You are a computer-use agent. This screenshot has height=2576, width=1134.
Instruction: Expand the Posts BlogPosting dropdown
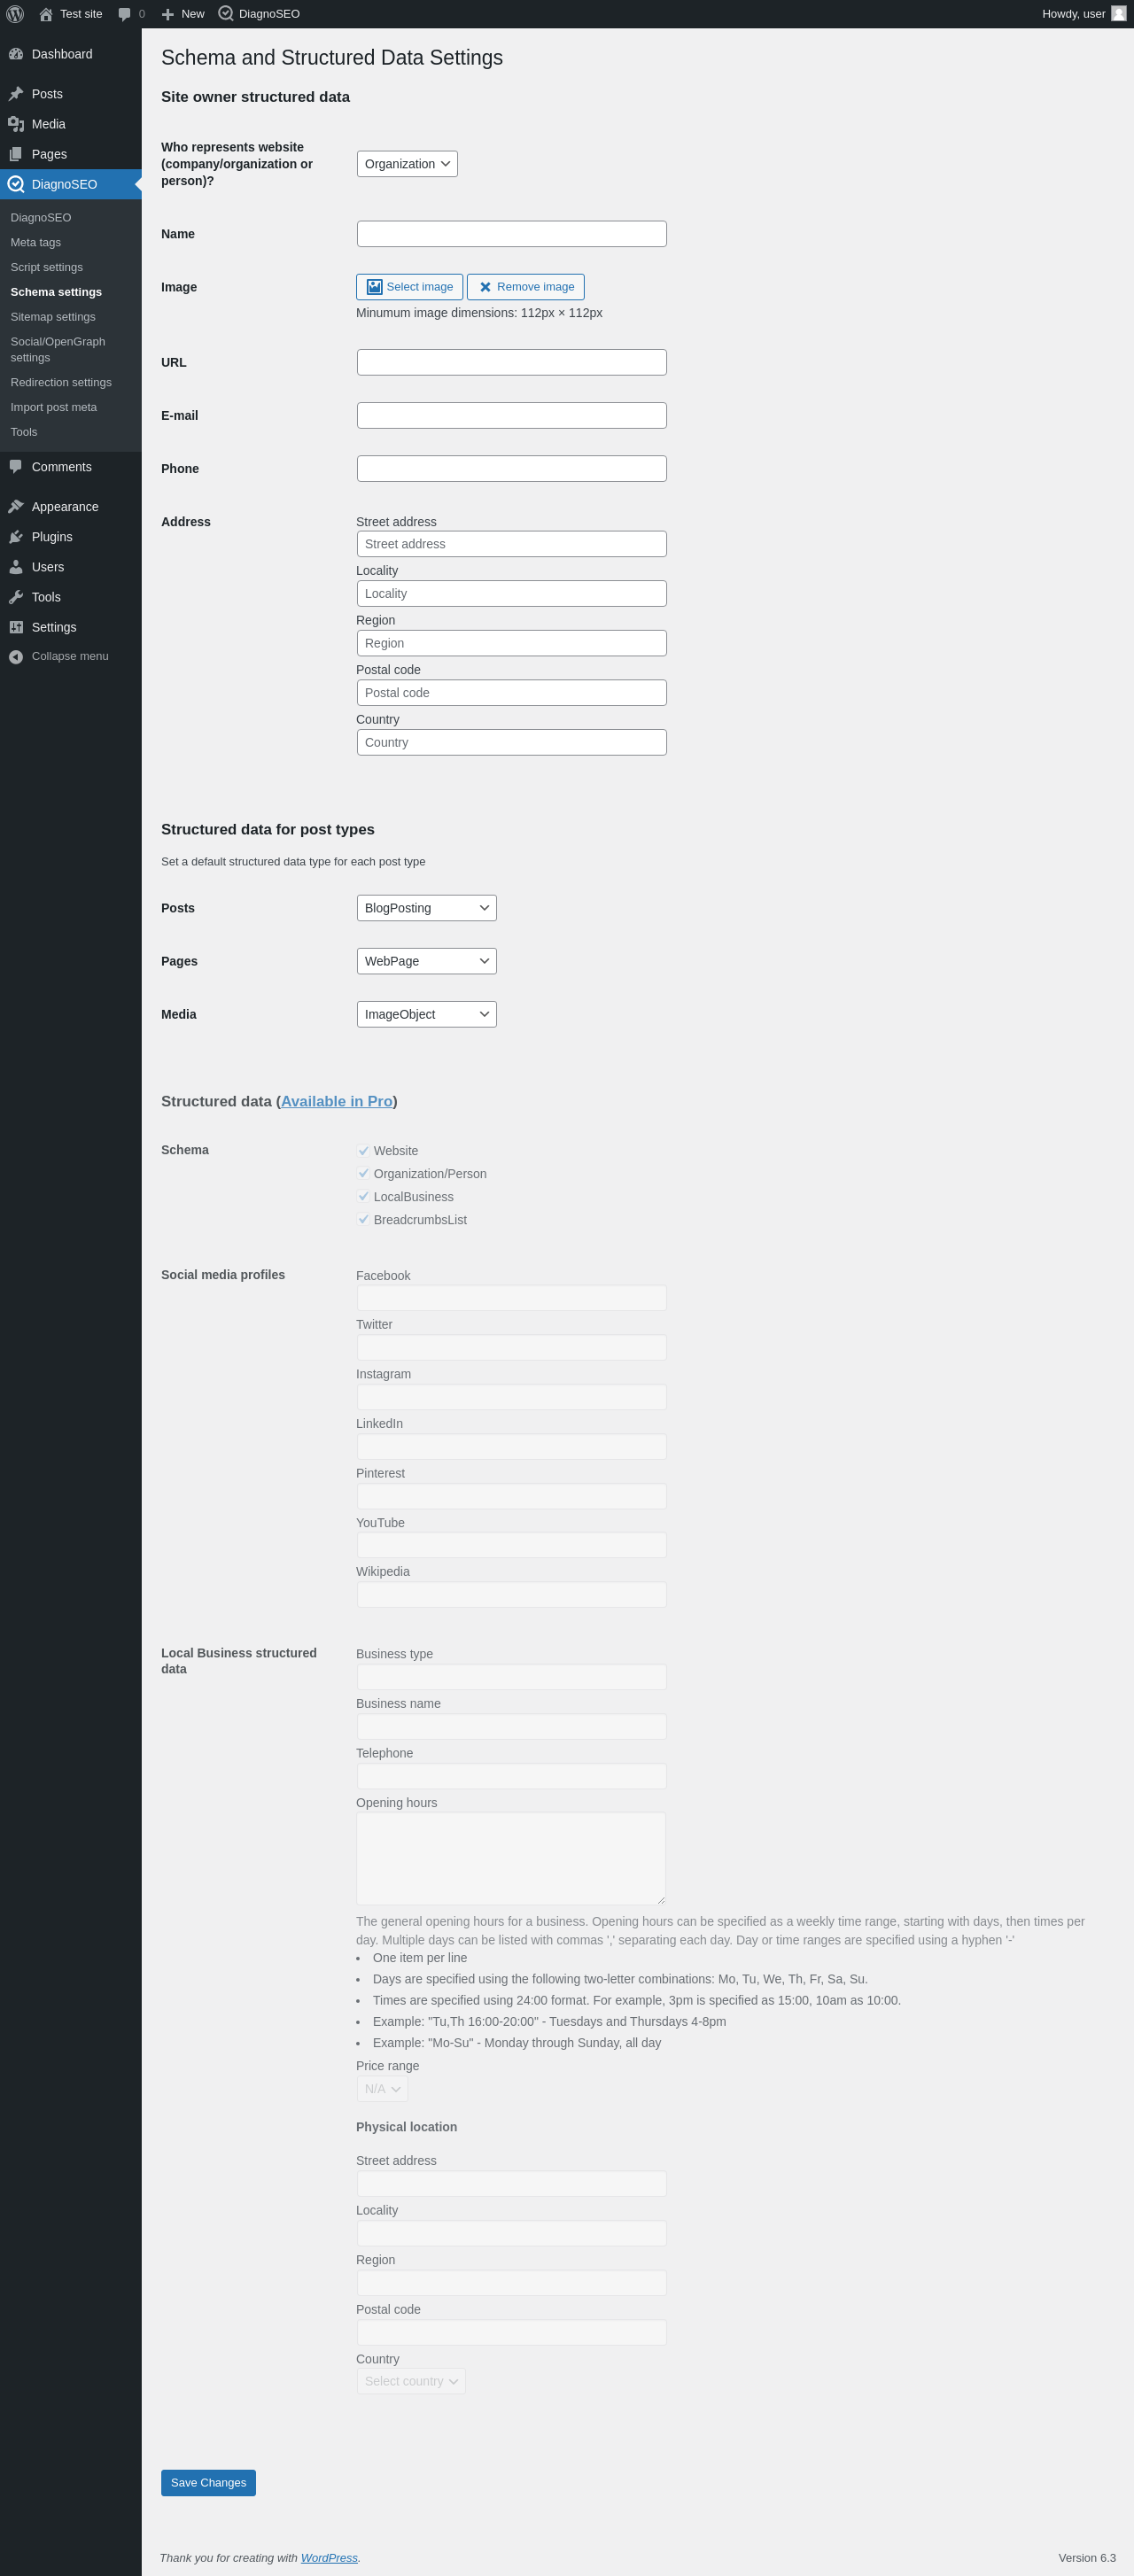click(427, 908)
